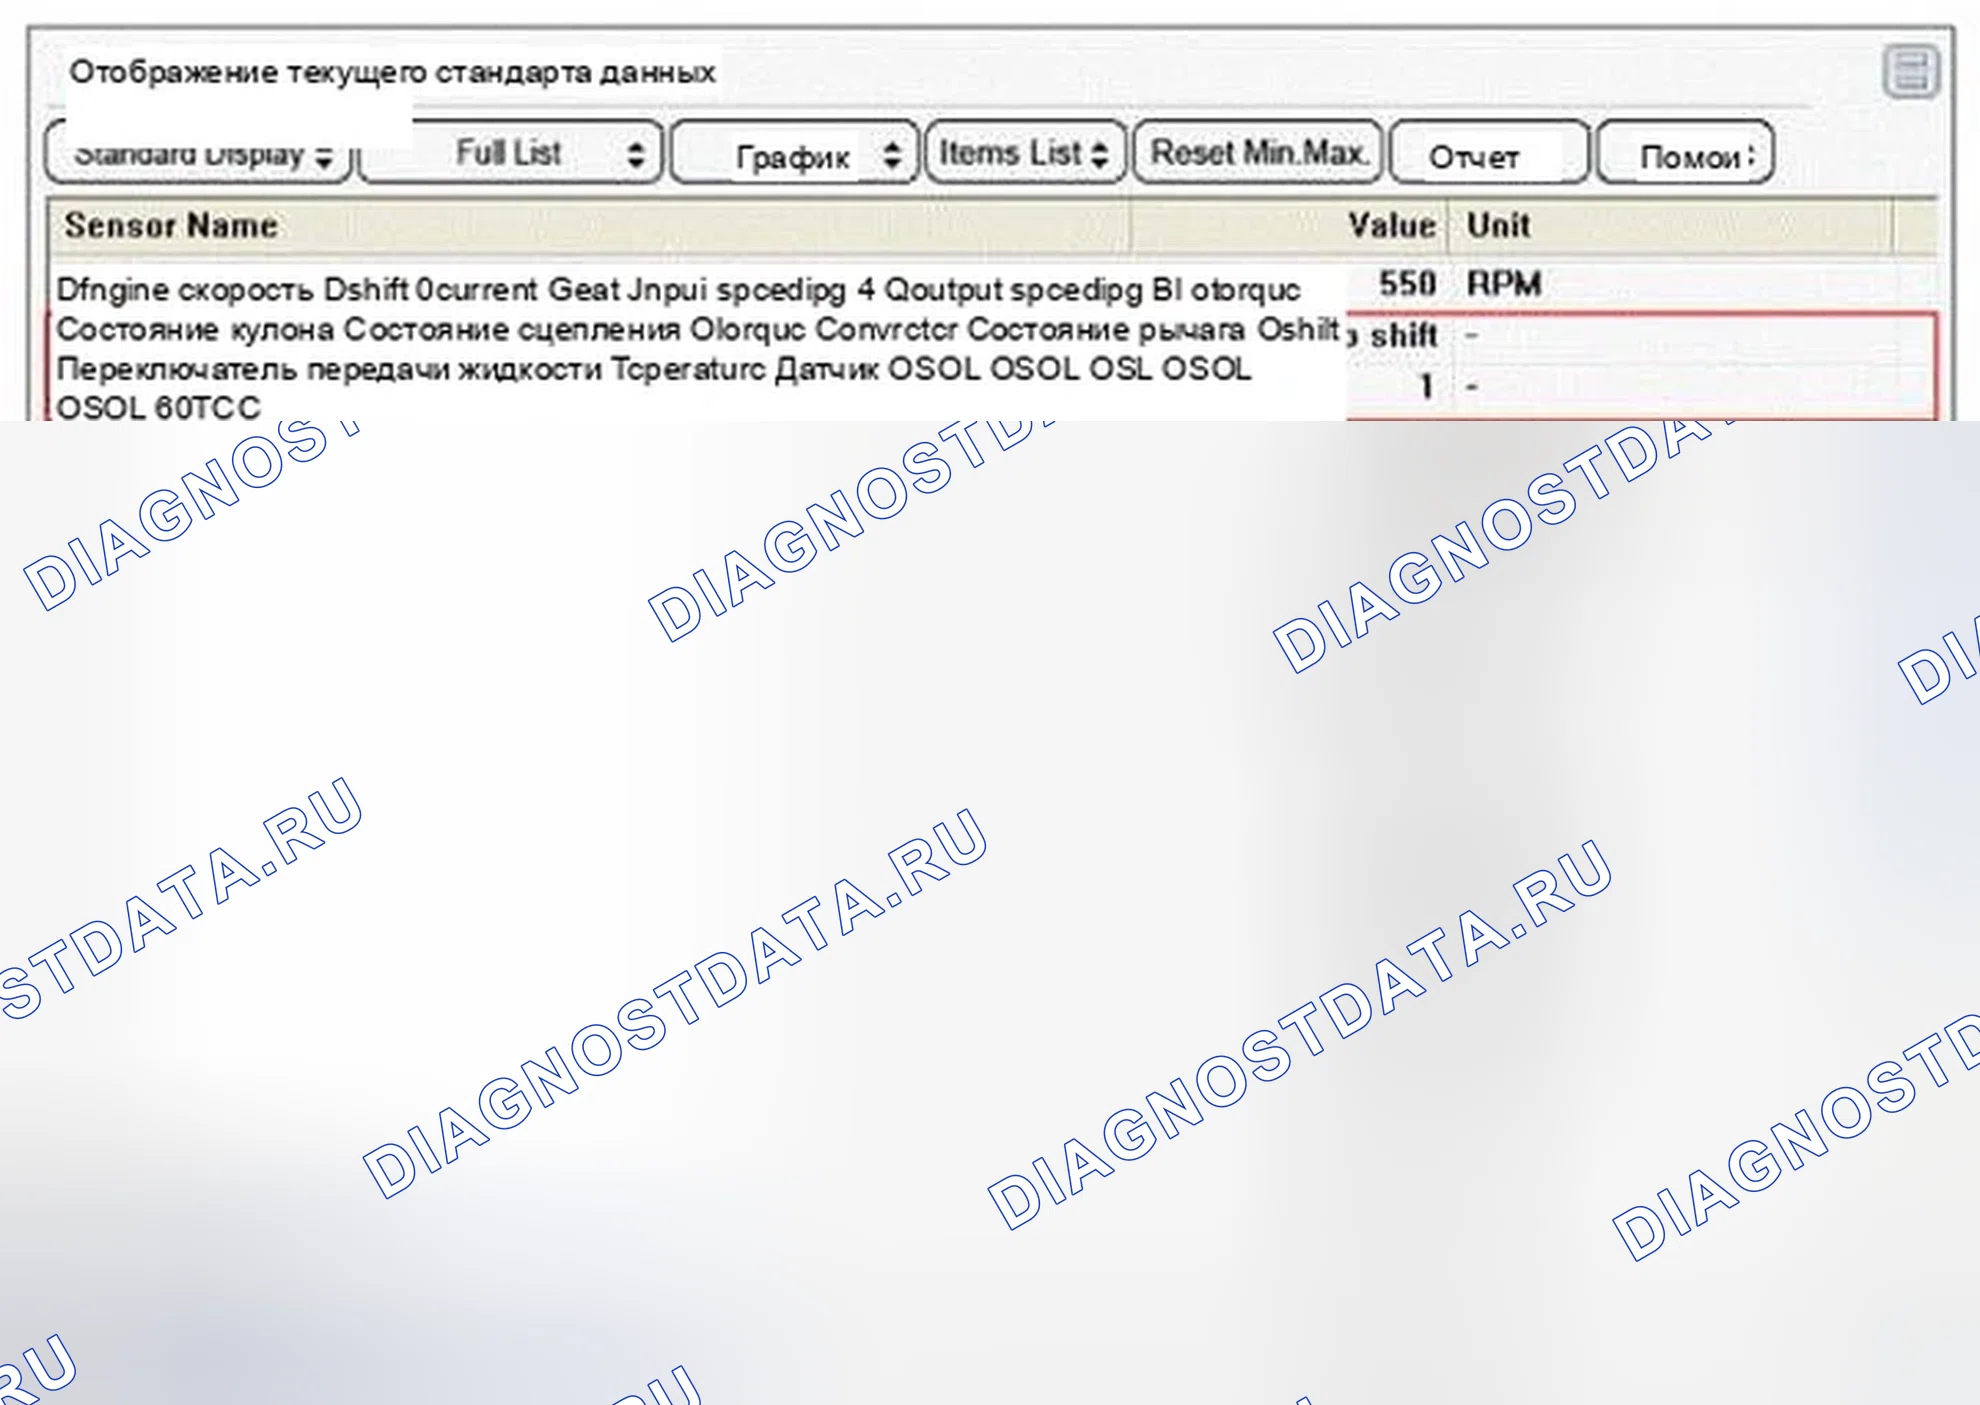Select the Состояние кулона sensor row
This screenshot has width=1980, height=1405.
pyautogui.click(x=697, y=329)
